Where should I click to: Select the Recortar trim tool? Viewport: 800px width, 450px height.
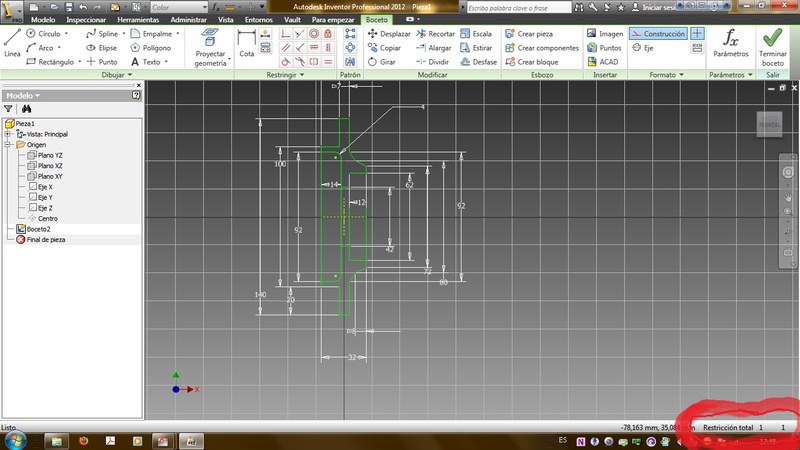[x=435, y=33]
